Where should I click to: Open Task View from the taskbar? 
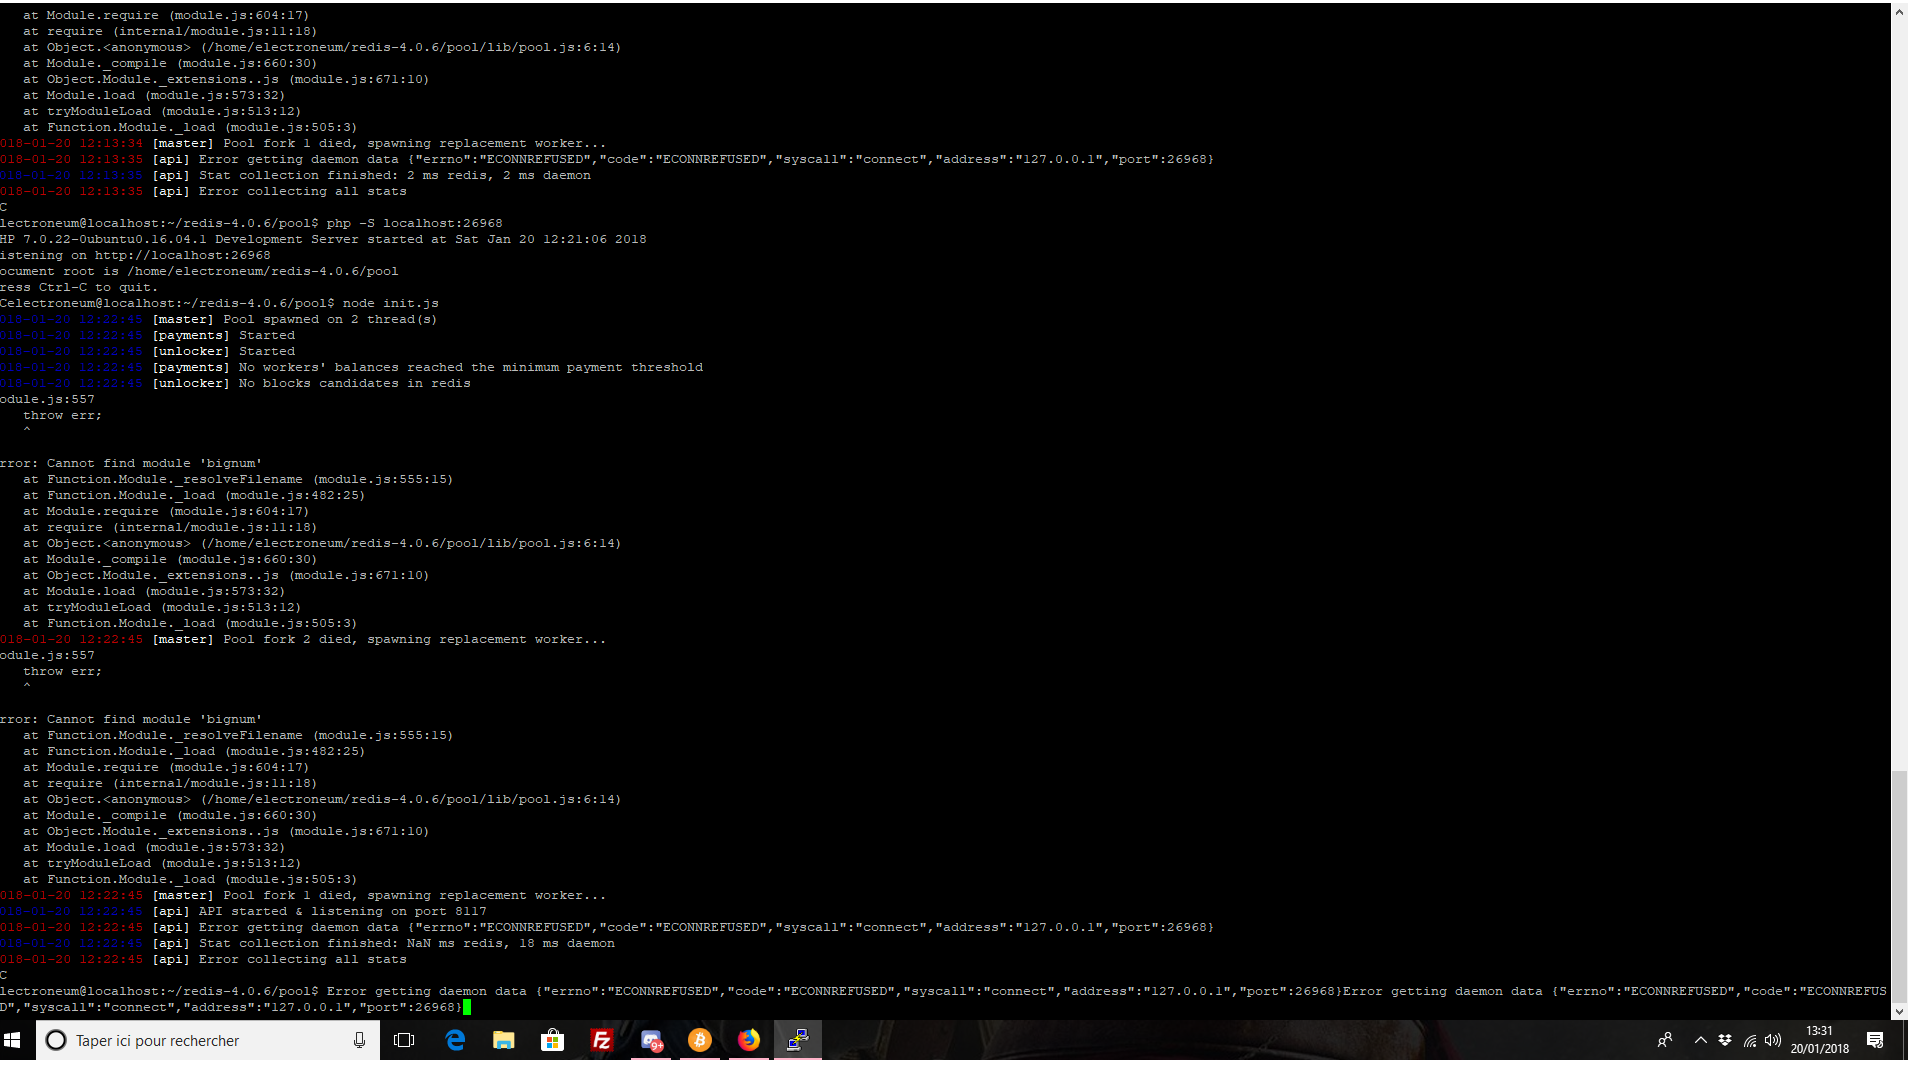(404, 1040)
